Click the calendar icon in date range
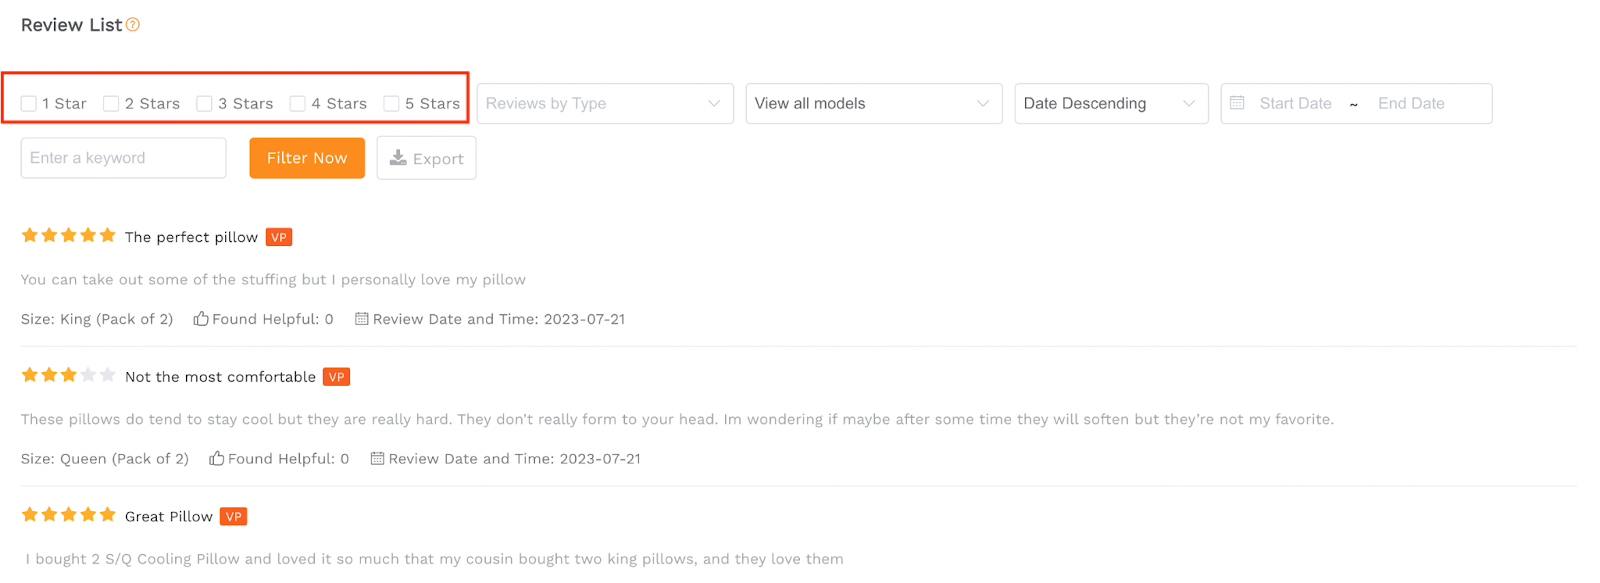This screenshot has height=583, width=1600. pyautogui.click(x=1237, y=103)
